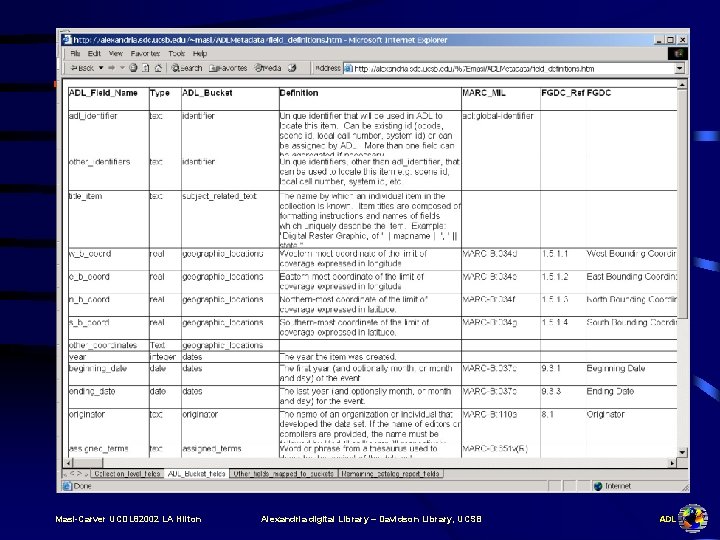Click the Internet zone globe in the status bar

click(598, 486)
